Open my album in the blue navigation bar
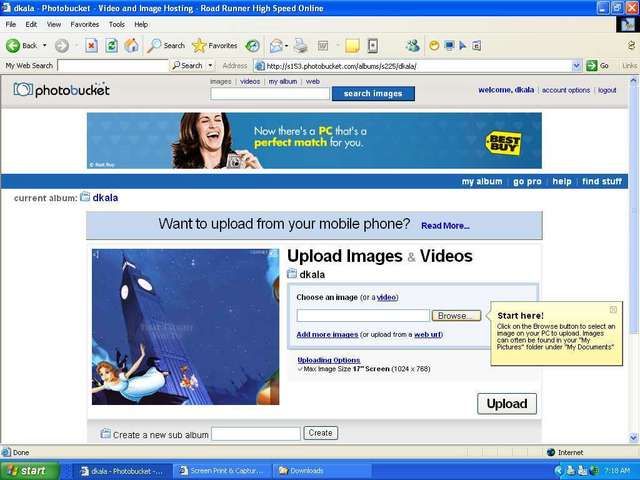This screenshot has width=640, height=480. point(482,181)
